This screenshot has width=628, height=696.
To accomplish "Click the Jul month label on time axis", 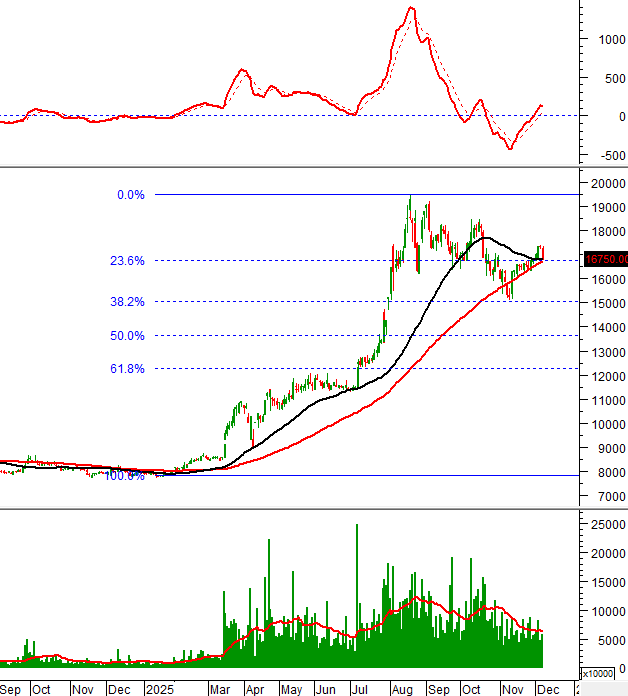I will pyautogui.click(x=359, y=689).
